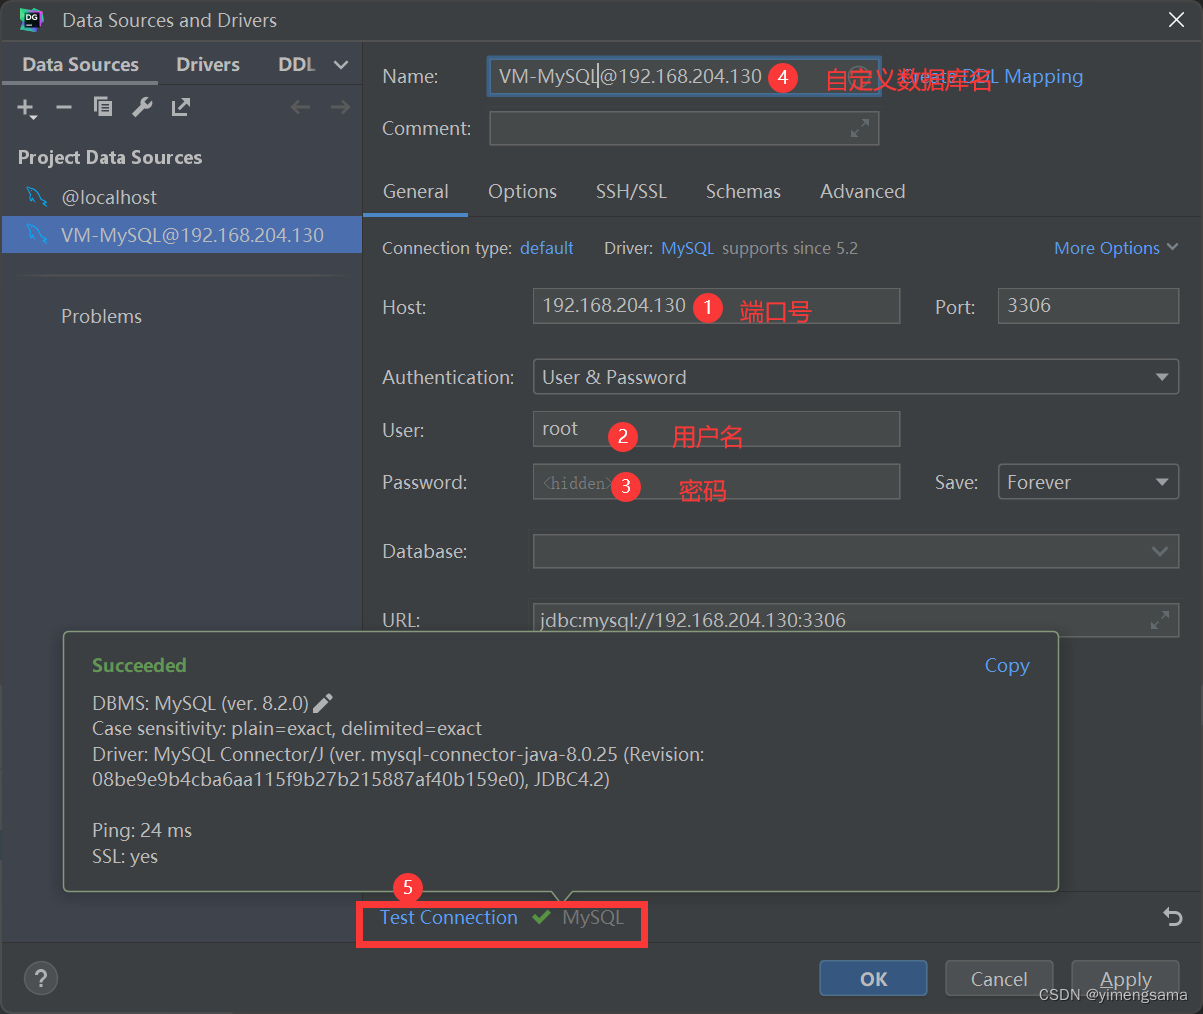This screenshot has width=1203, height=1014.
Task: Click the Port field showing 3306
Action: [x=1088, y=306]
